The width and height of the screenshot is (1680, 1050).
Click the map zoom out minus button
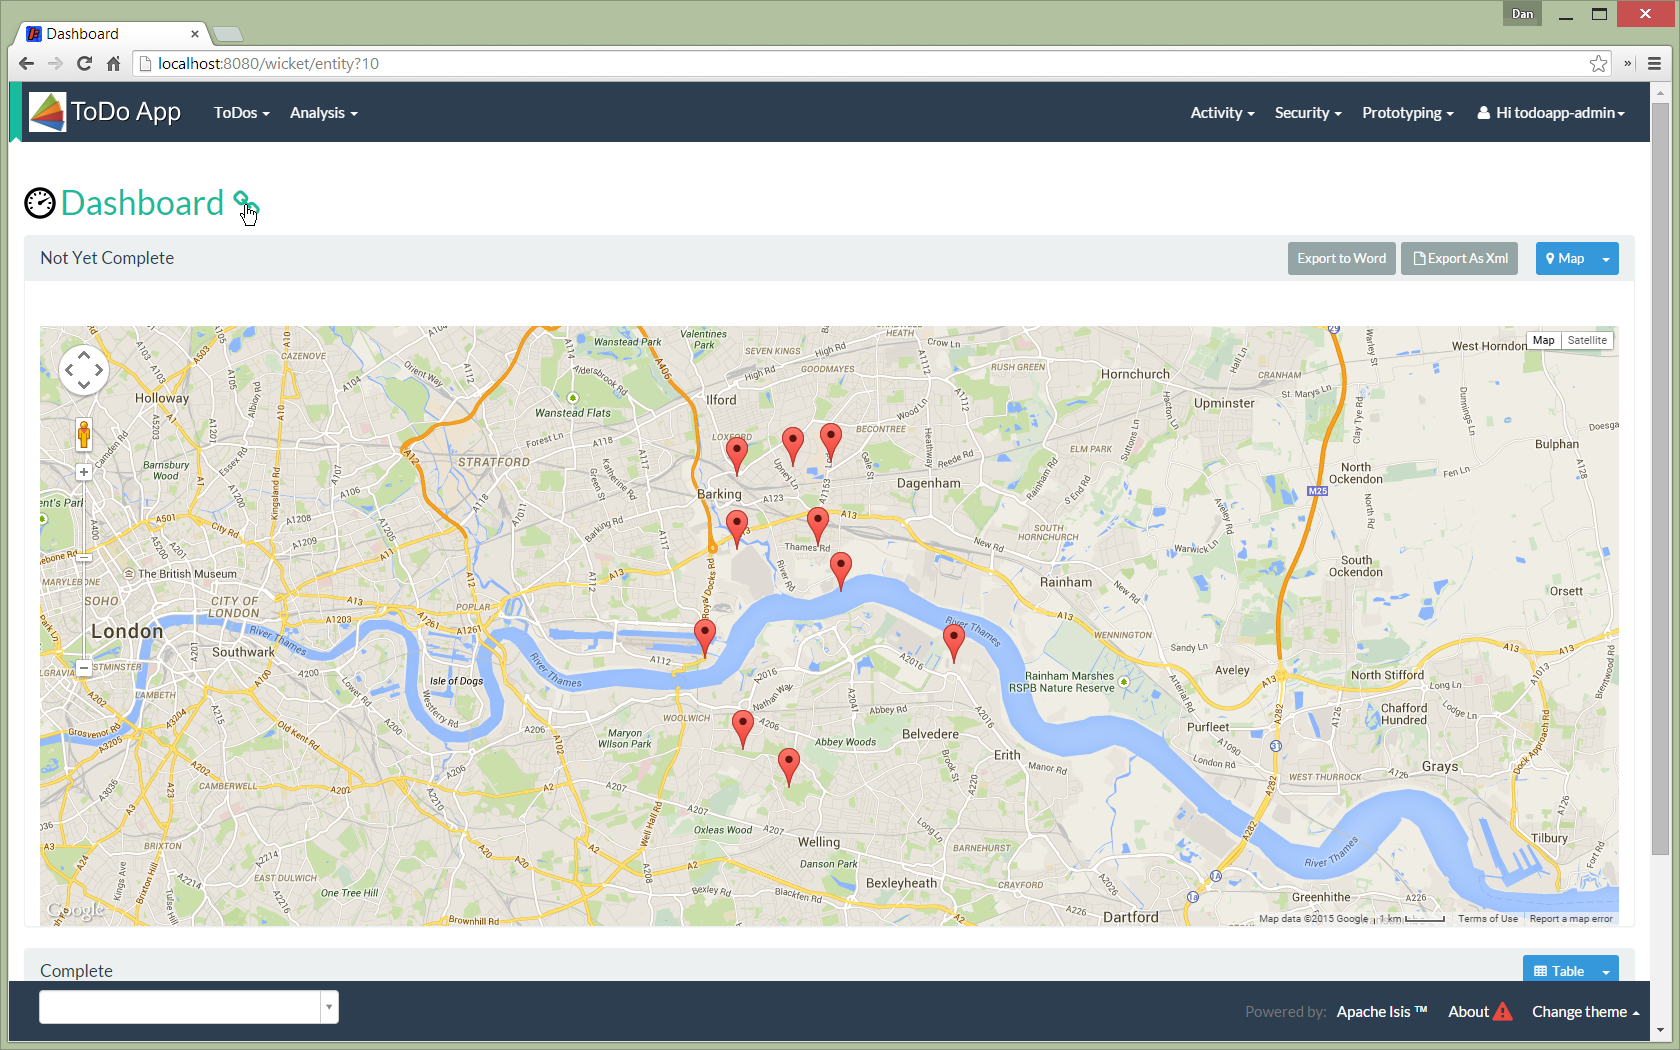pos(84,667)
